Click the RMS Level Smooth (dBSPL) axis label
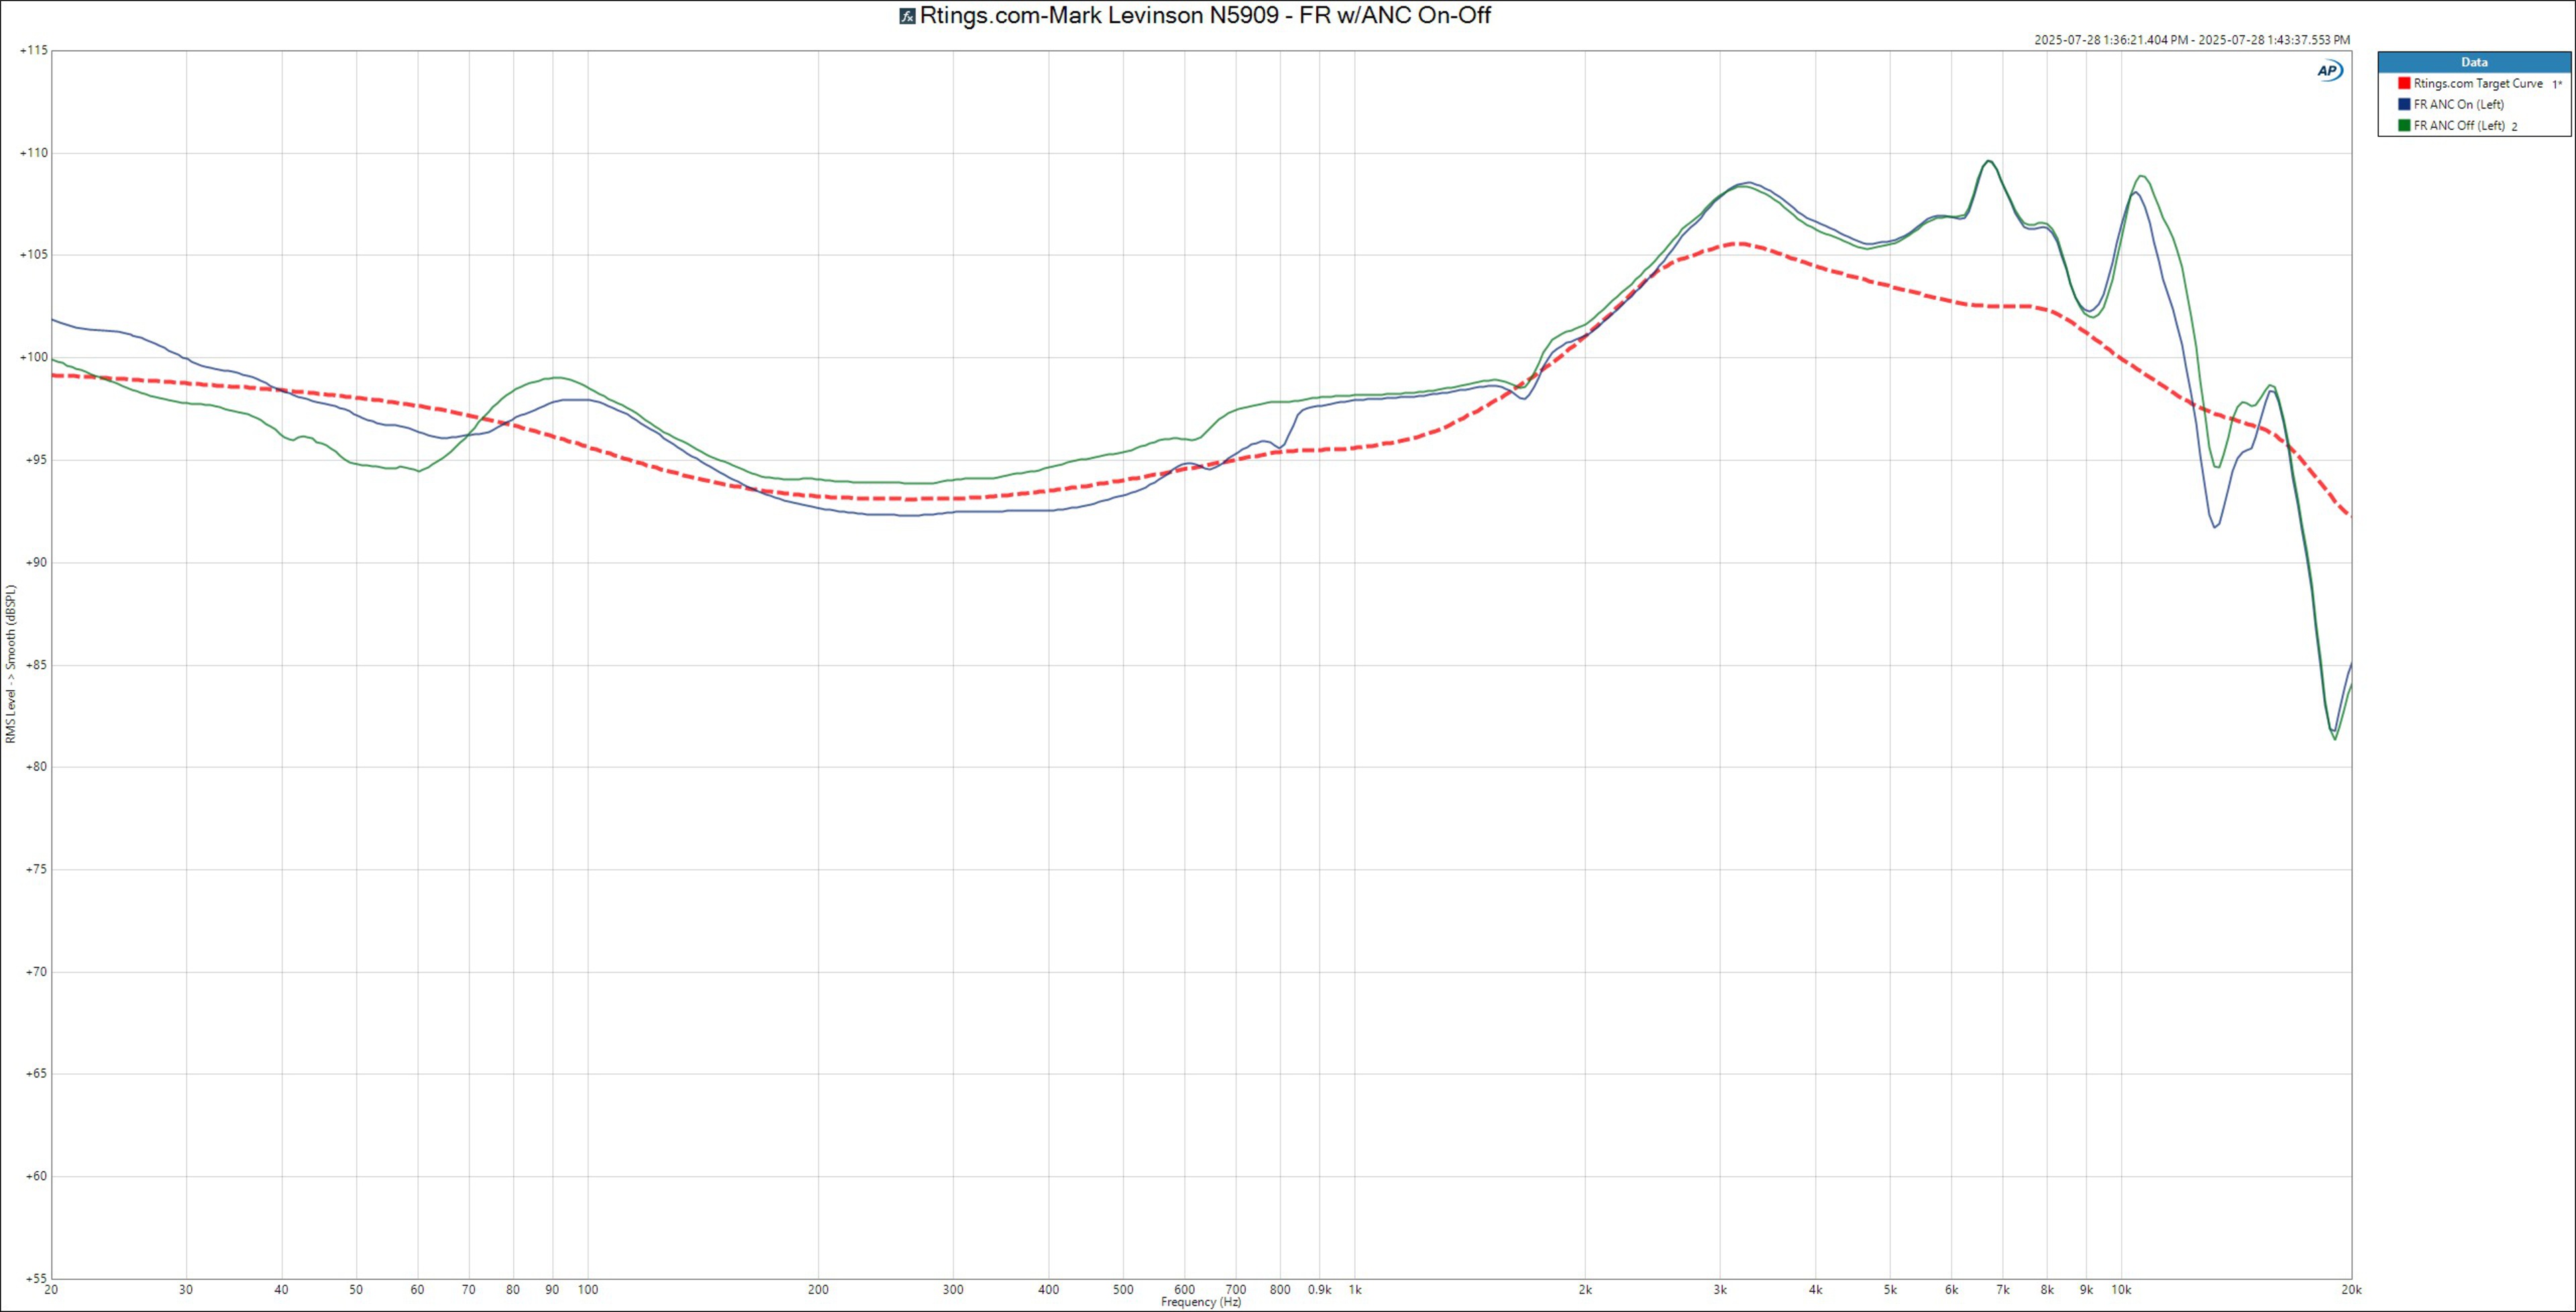Image resolution: width=2576 pixels, height=1312 pixels. (x=11, y=664)
